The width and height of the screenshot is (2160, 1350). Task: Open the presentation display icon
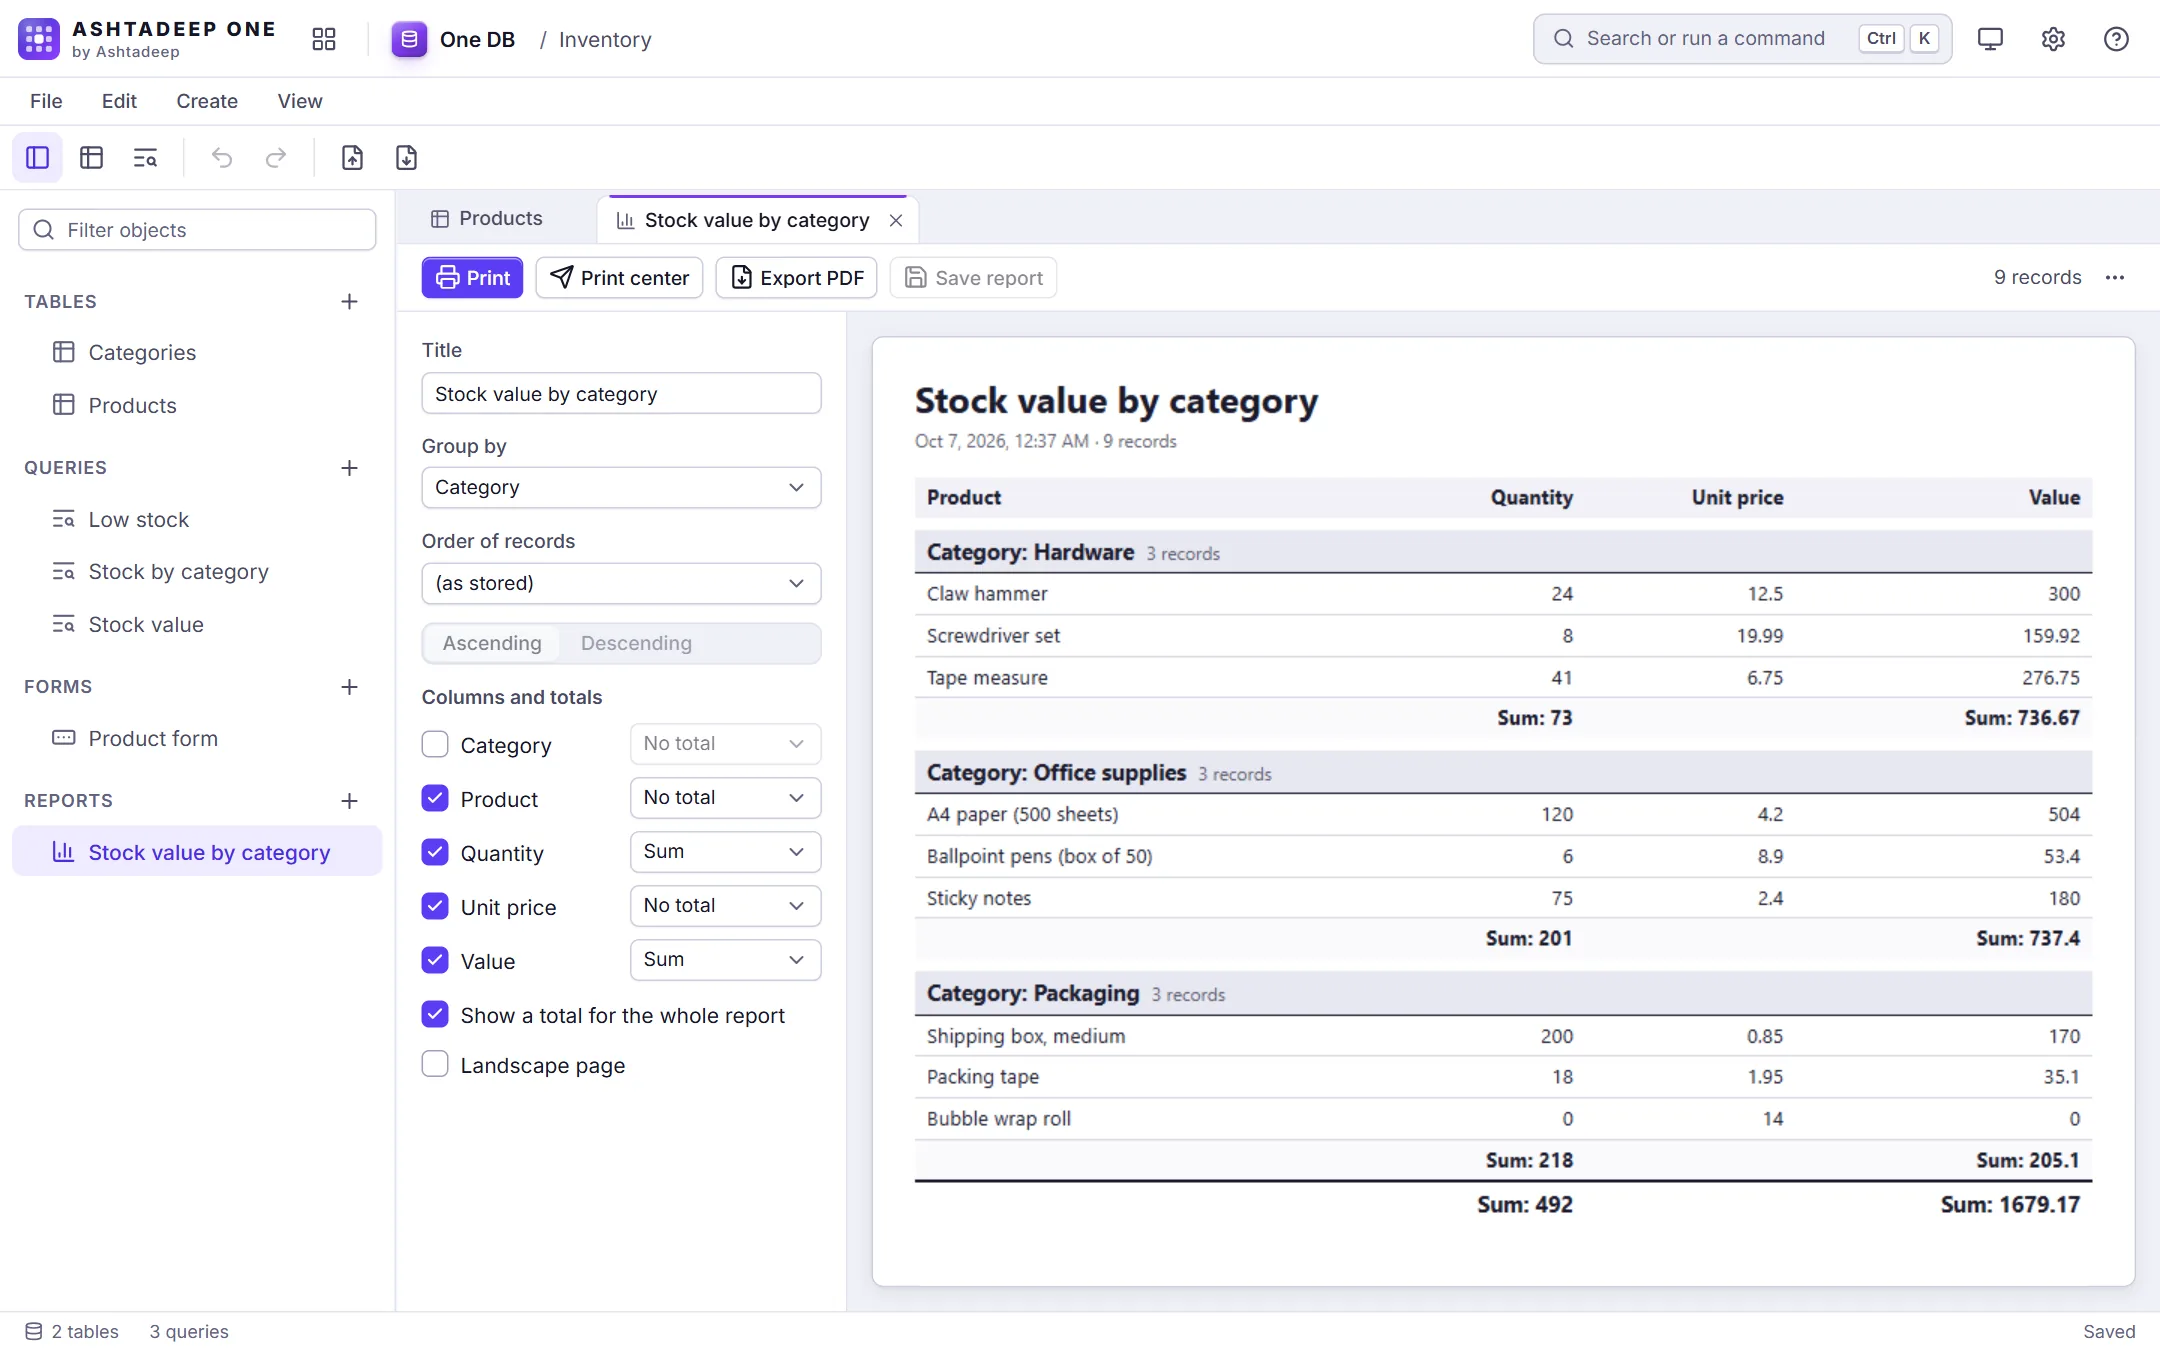(1990, 39)
